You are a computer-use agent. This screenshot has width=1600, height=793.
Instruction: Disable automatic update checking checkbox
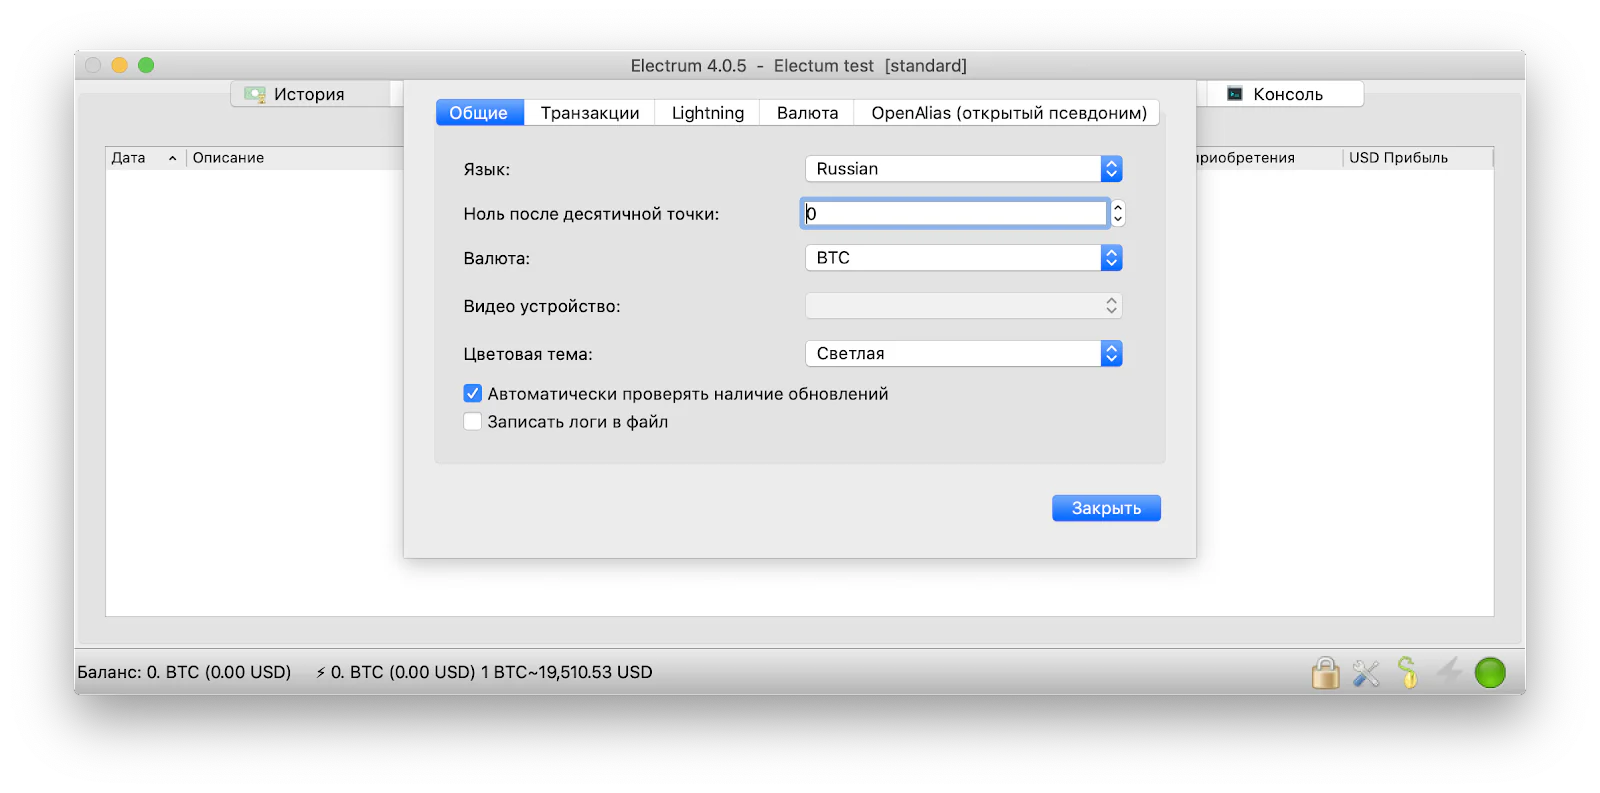(x=473, y=394)
